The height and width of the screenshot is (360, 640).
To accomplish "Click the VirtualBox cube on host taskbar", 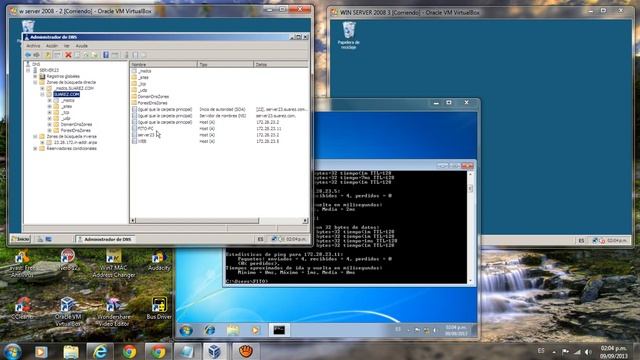I will point(214,351).
